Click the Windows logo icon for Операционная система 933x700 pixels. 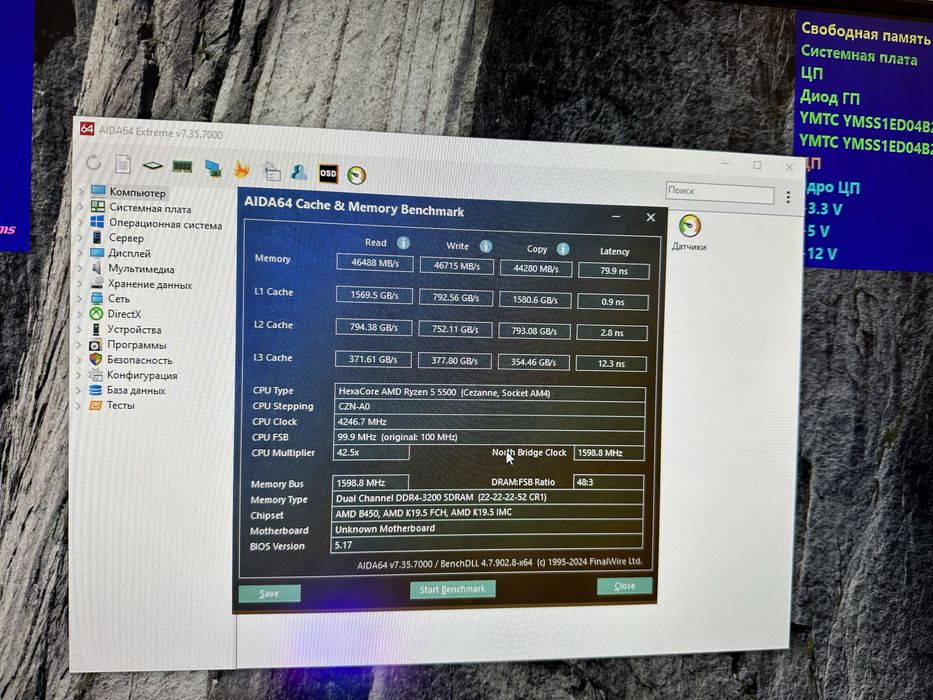point(97,222)
